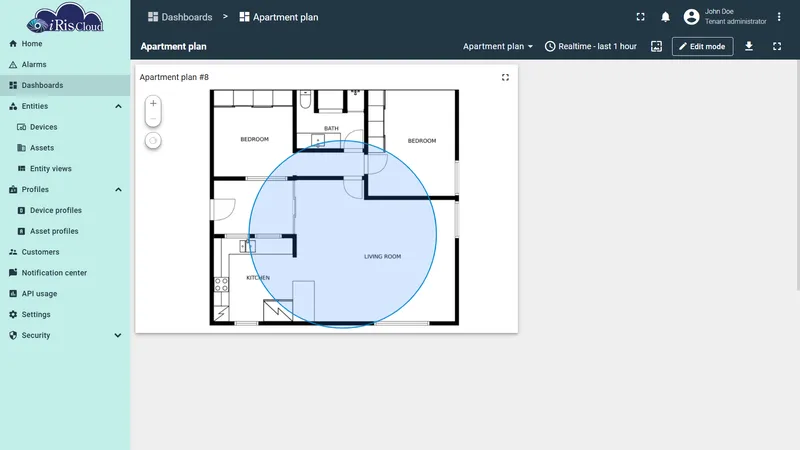Expand the Apartment plan #8 widget fullscreen
Viewport: 800px width, 450px height.
click(505, 78)
